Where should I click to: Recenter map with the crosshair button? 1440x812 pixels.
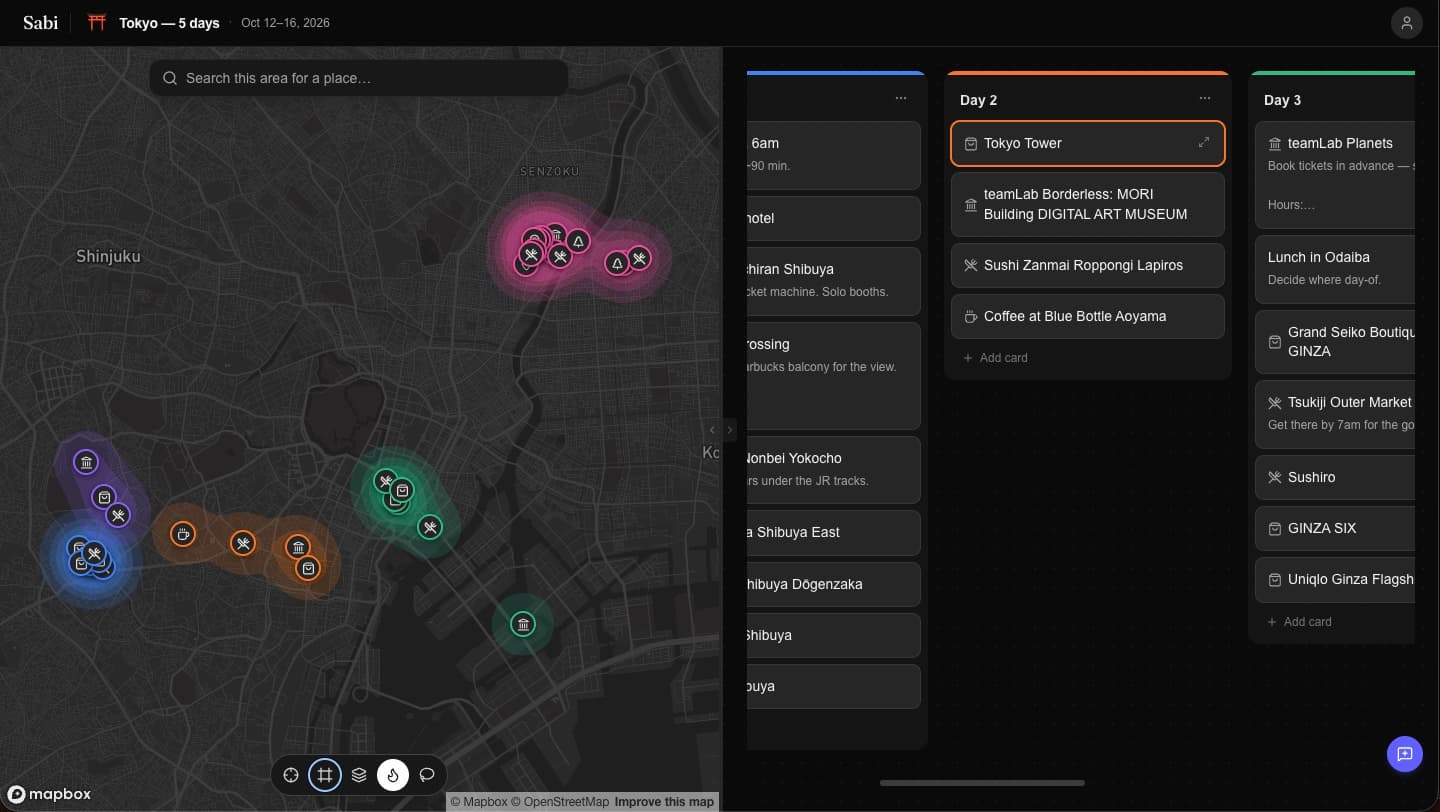click(x=291, y=775)
